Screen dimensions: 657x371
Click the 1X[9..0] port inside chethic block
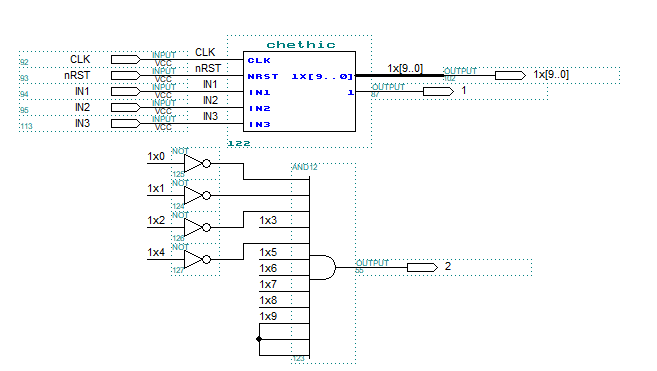point(322,76)
